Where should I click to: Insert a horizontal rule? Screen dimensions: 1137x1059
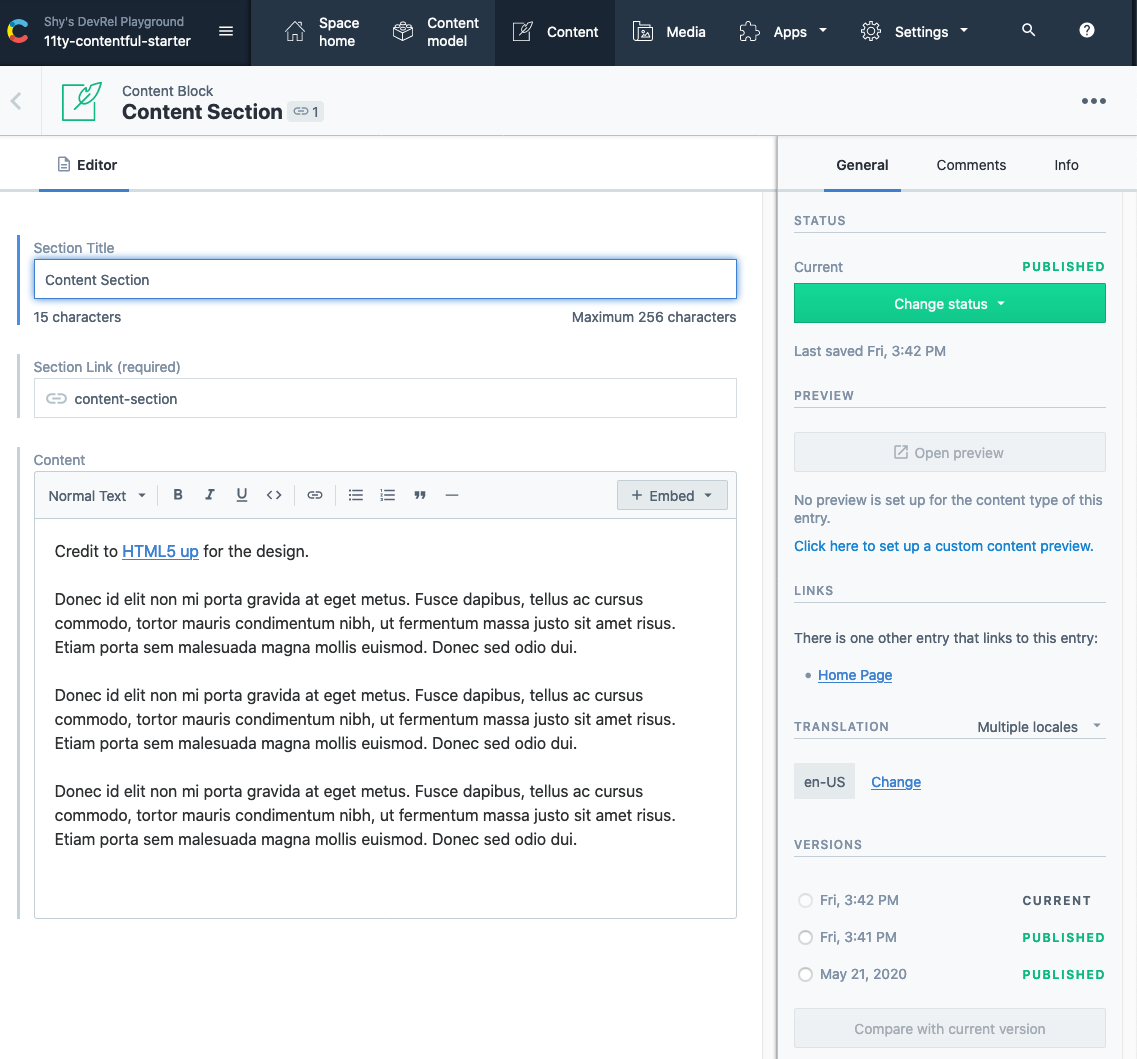click(x=452, y=495)
